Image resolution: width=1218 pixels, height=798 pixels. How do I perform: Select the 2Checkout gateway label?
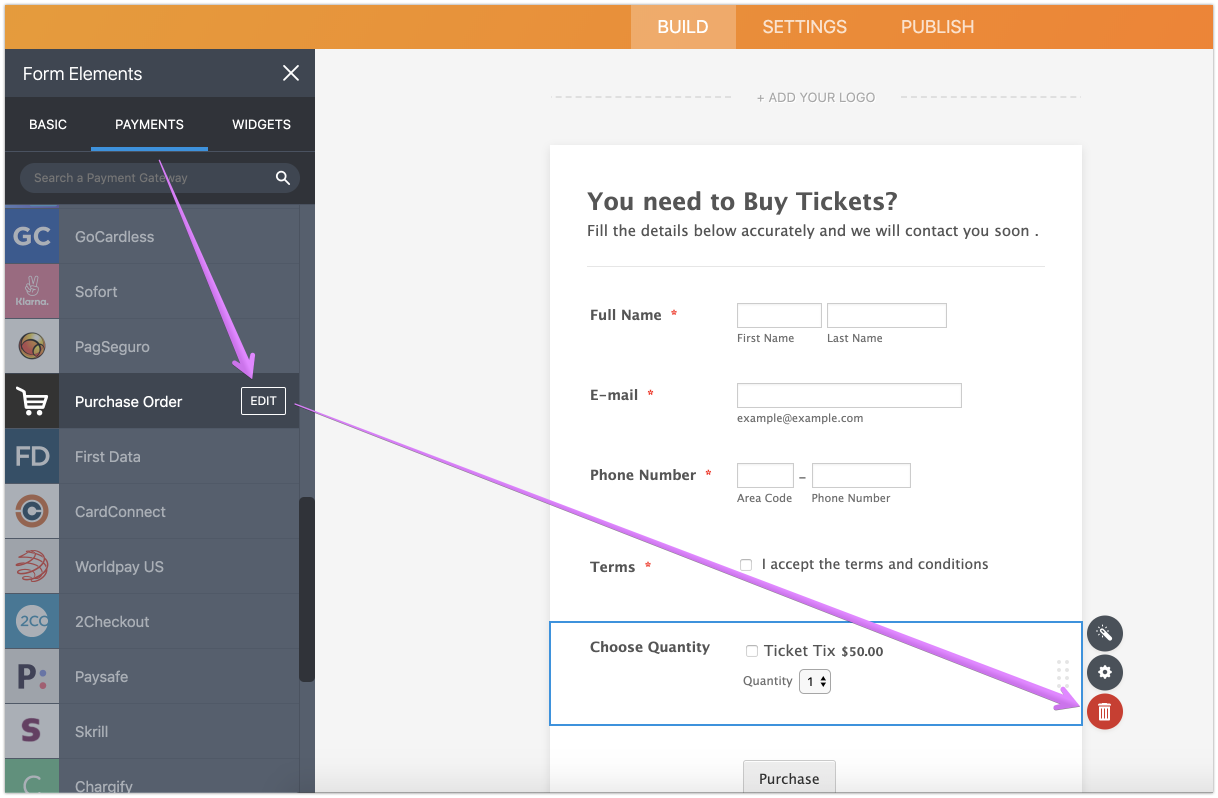point(112,622)
